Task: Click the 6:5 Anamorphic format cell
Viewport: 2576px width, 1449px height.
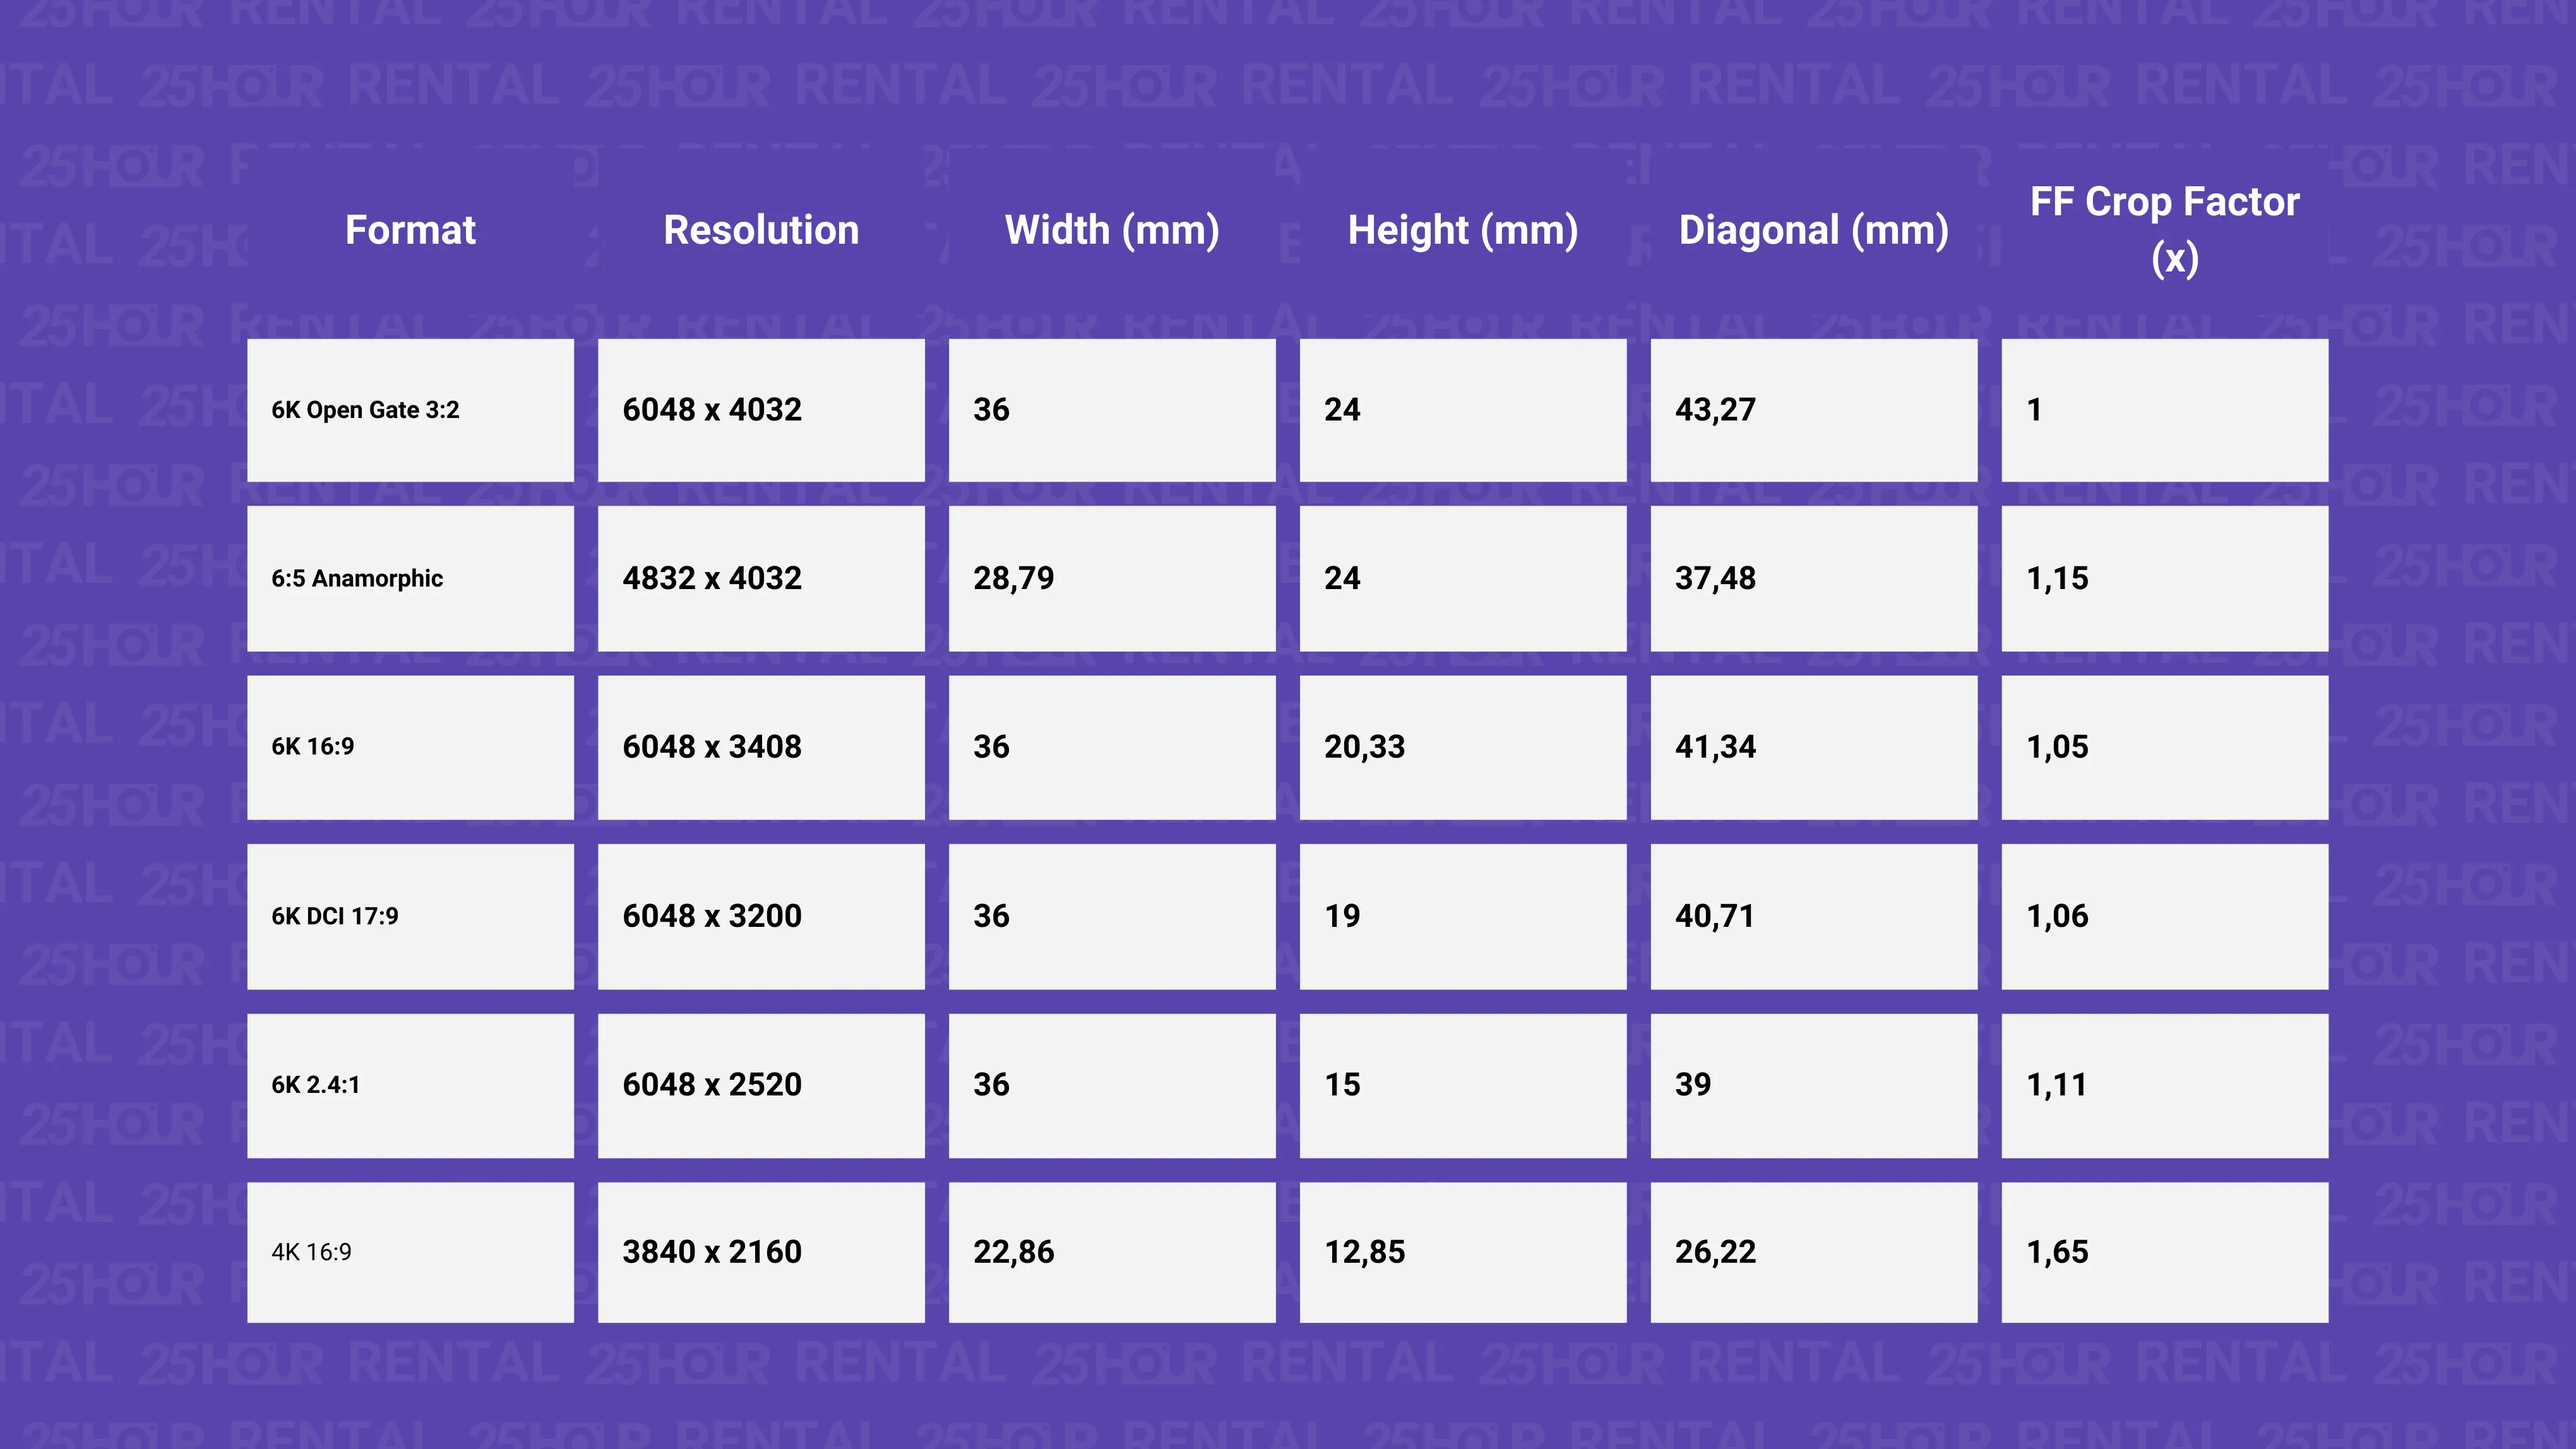Action: pyautogui.click(x=410, y=578)
